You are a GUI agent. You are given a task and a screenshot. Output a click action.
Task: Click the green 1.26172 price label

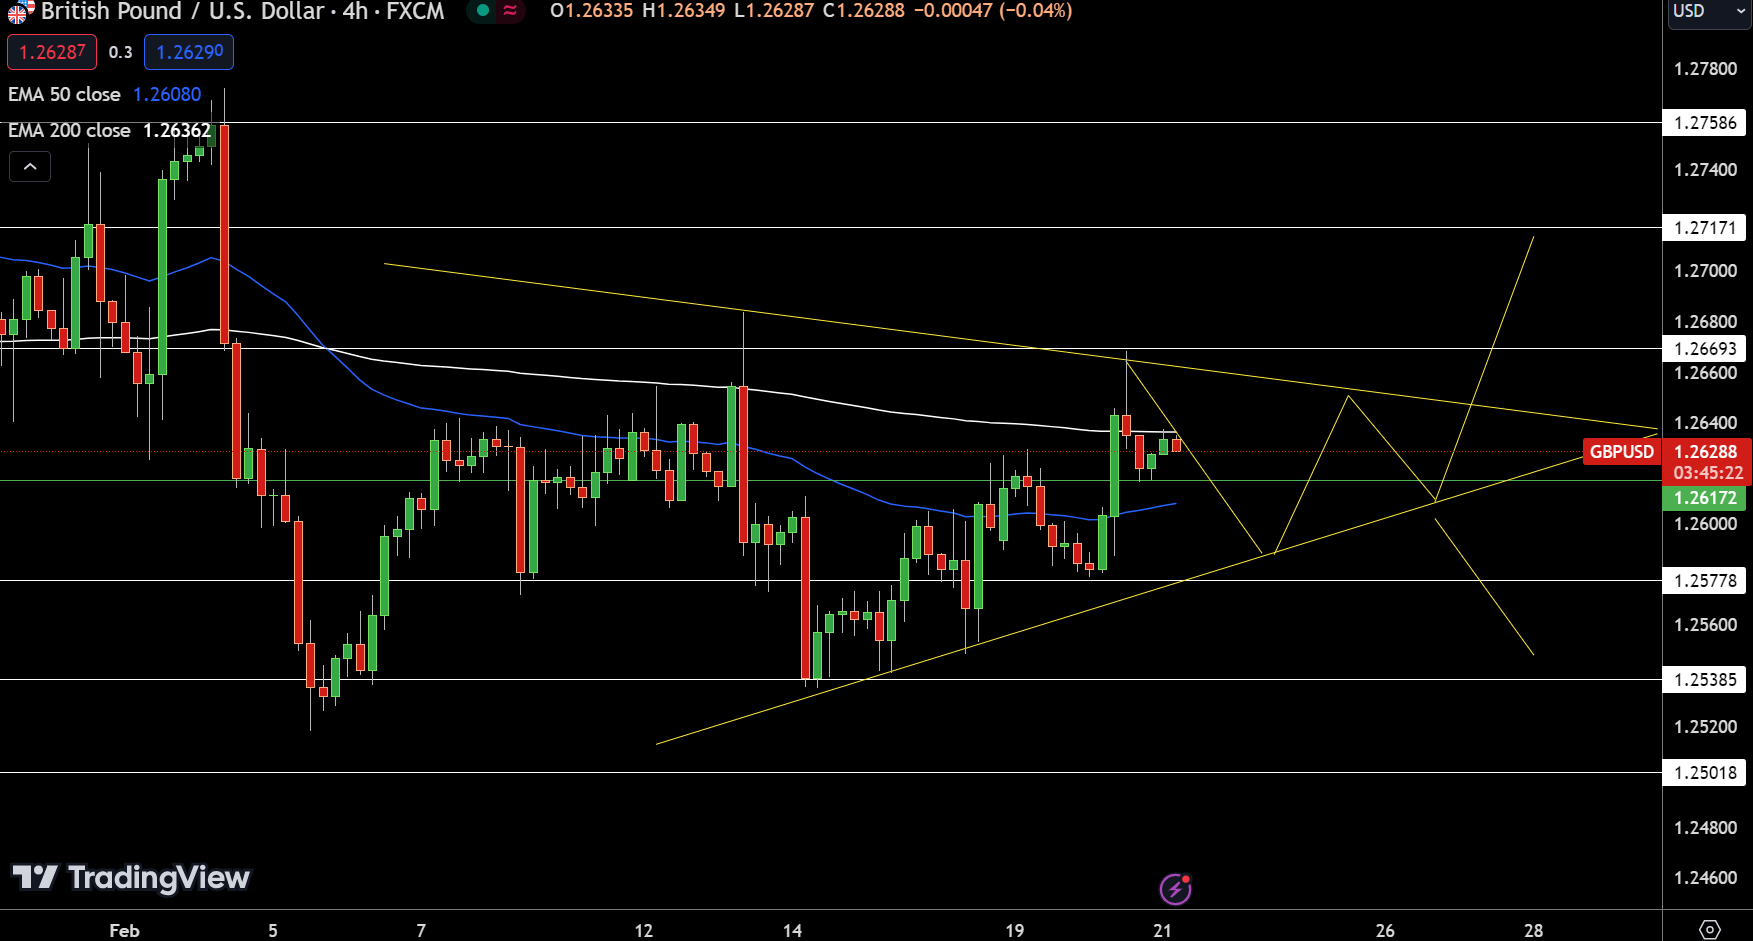coord(1706,498)
